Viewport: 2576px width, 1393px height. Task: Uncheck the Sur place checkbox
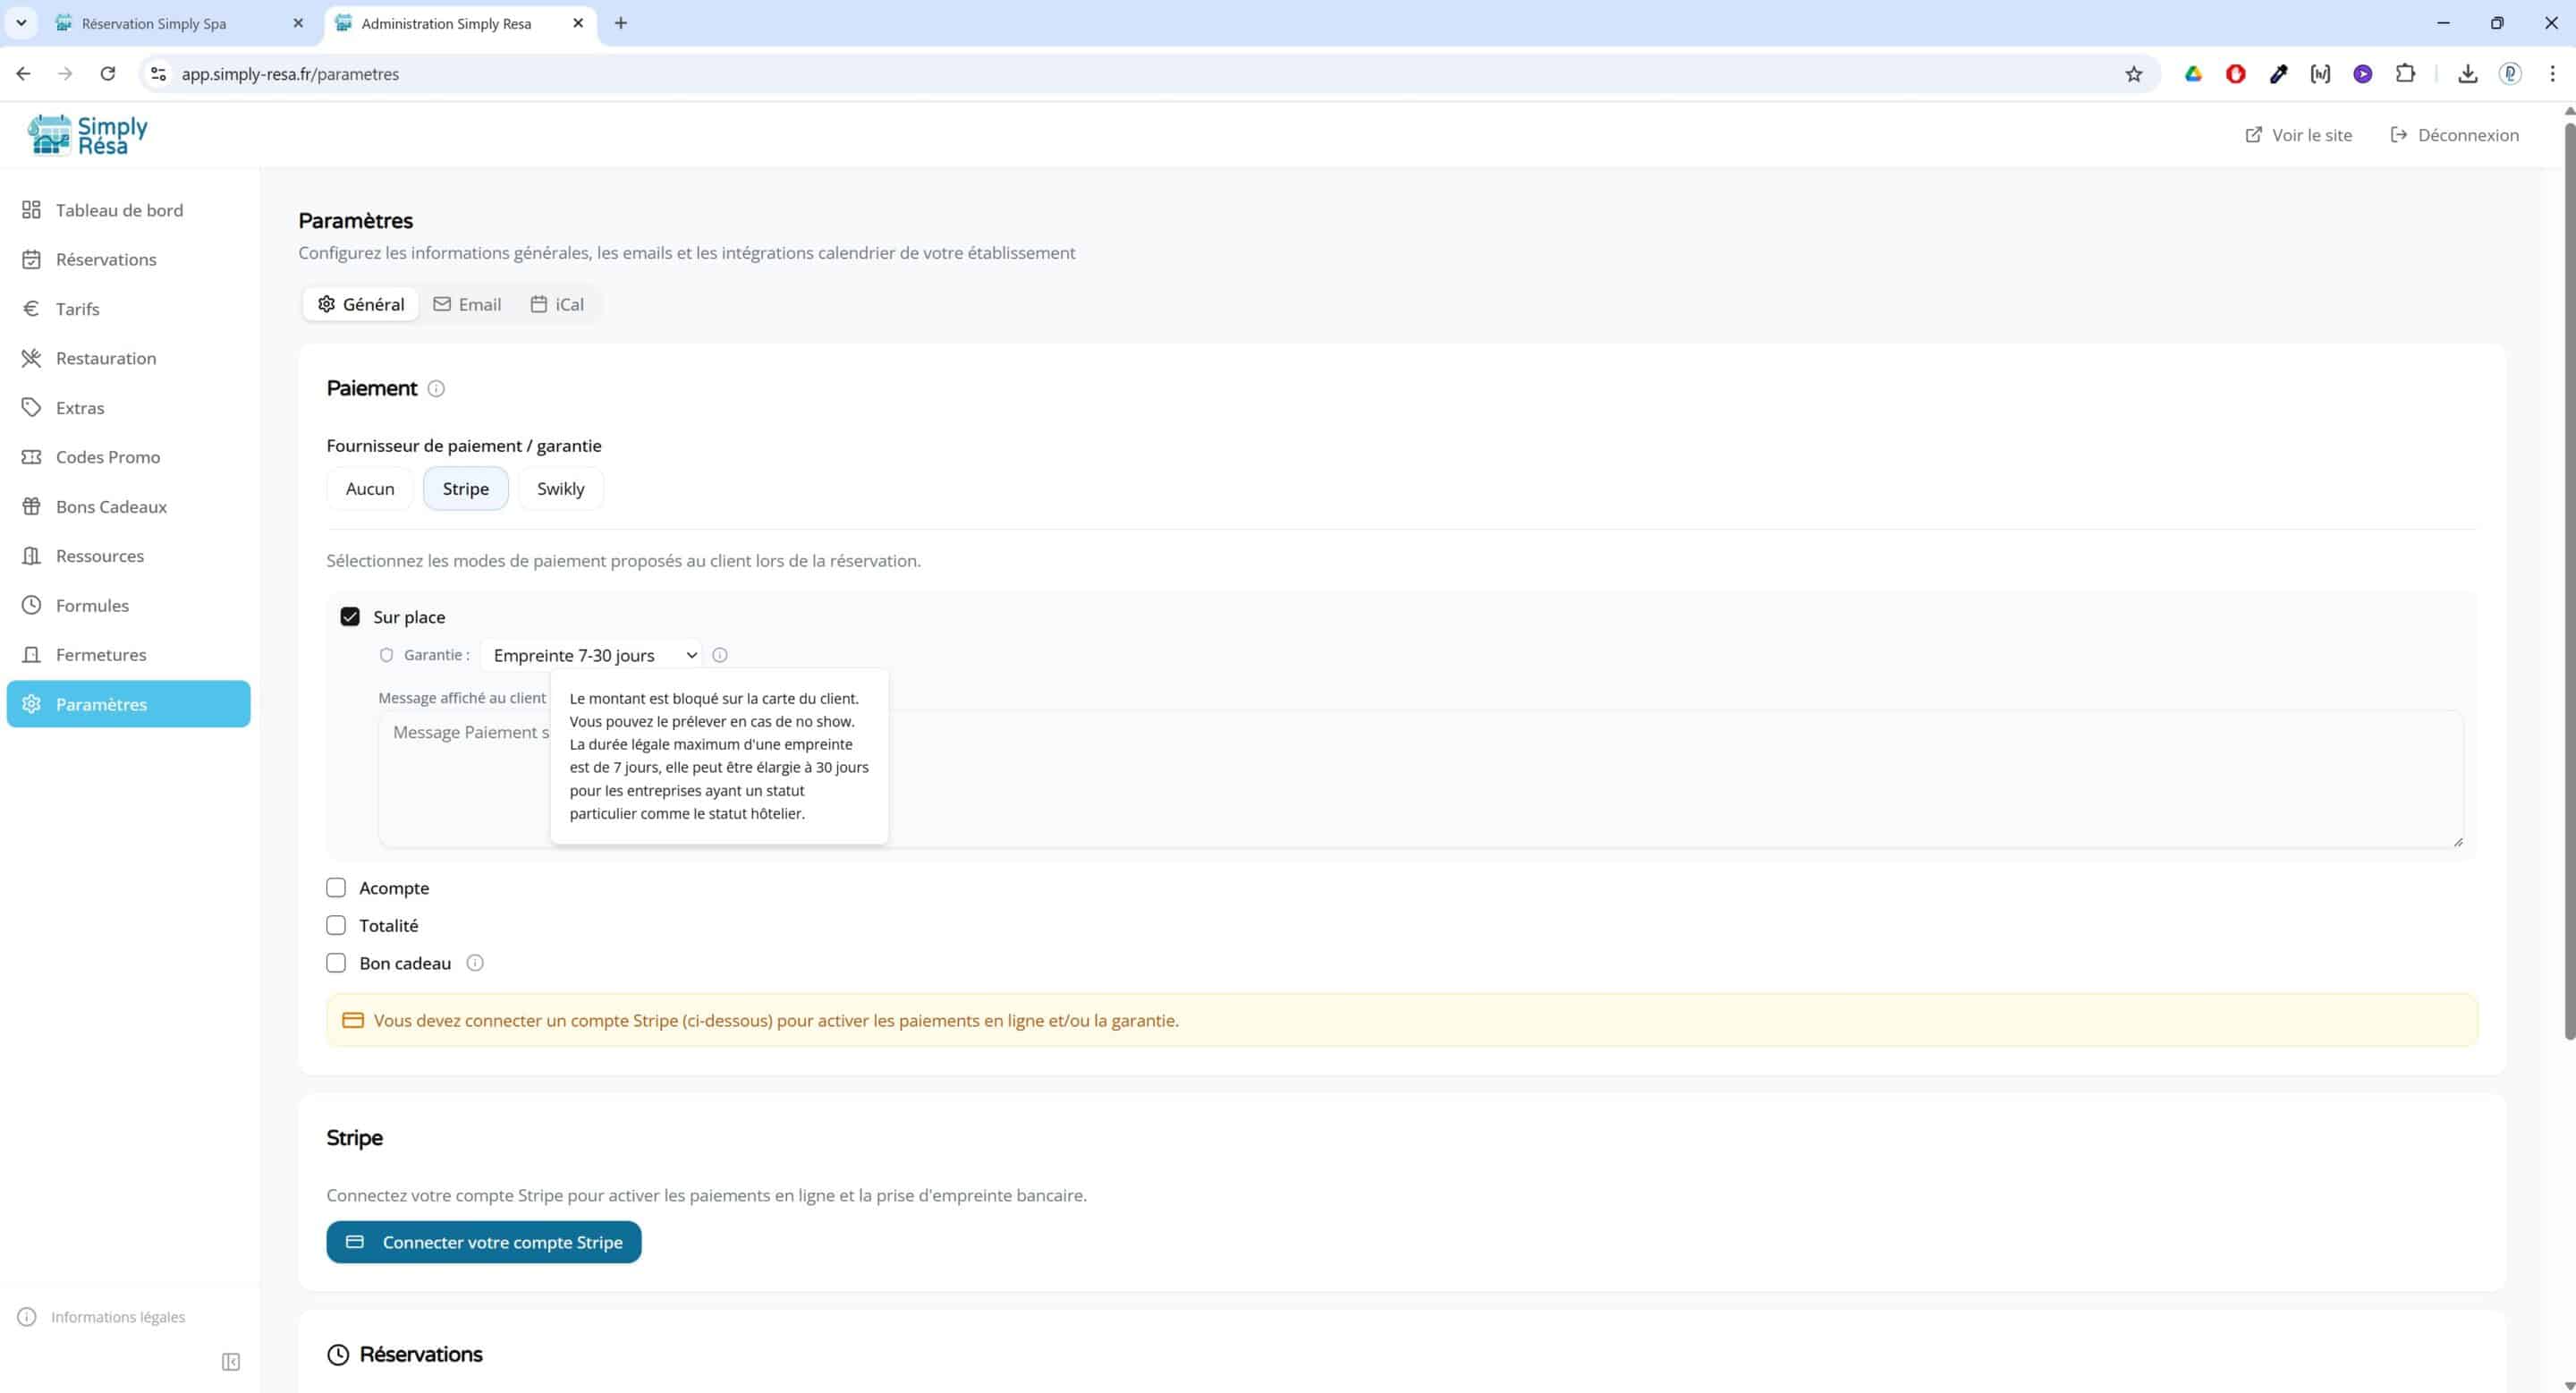coord(350,617)
